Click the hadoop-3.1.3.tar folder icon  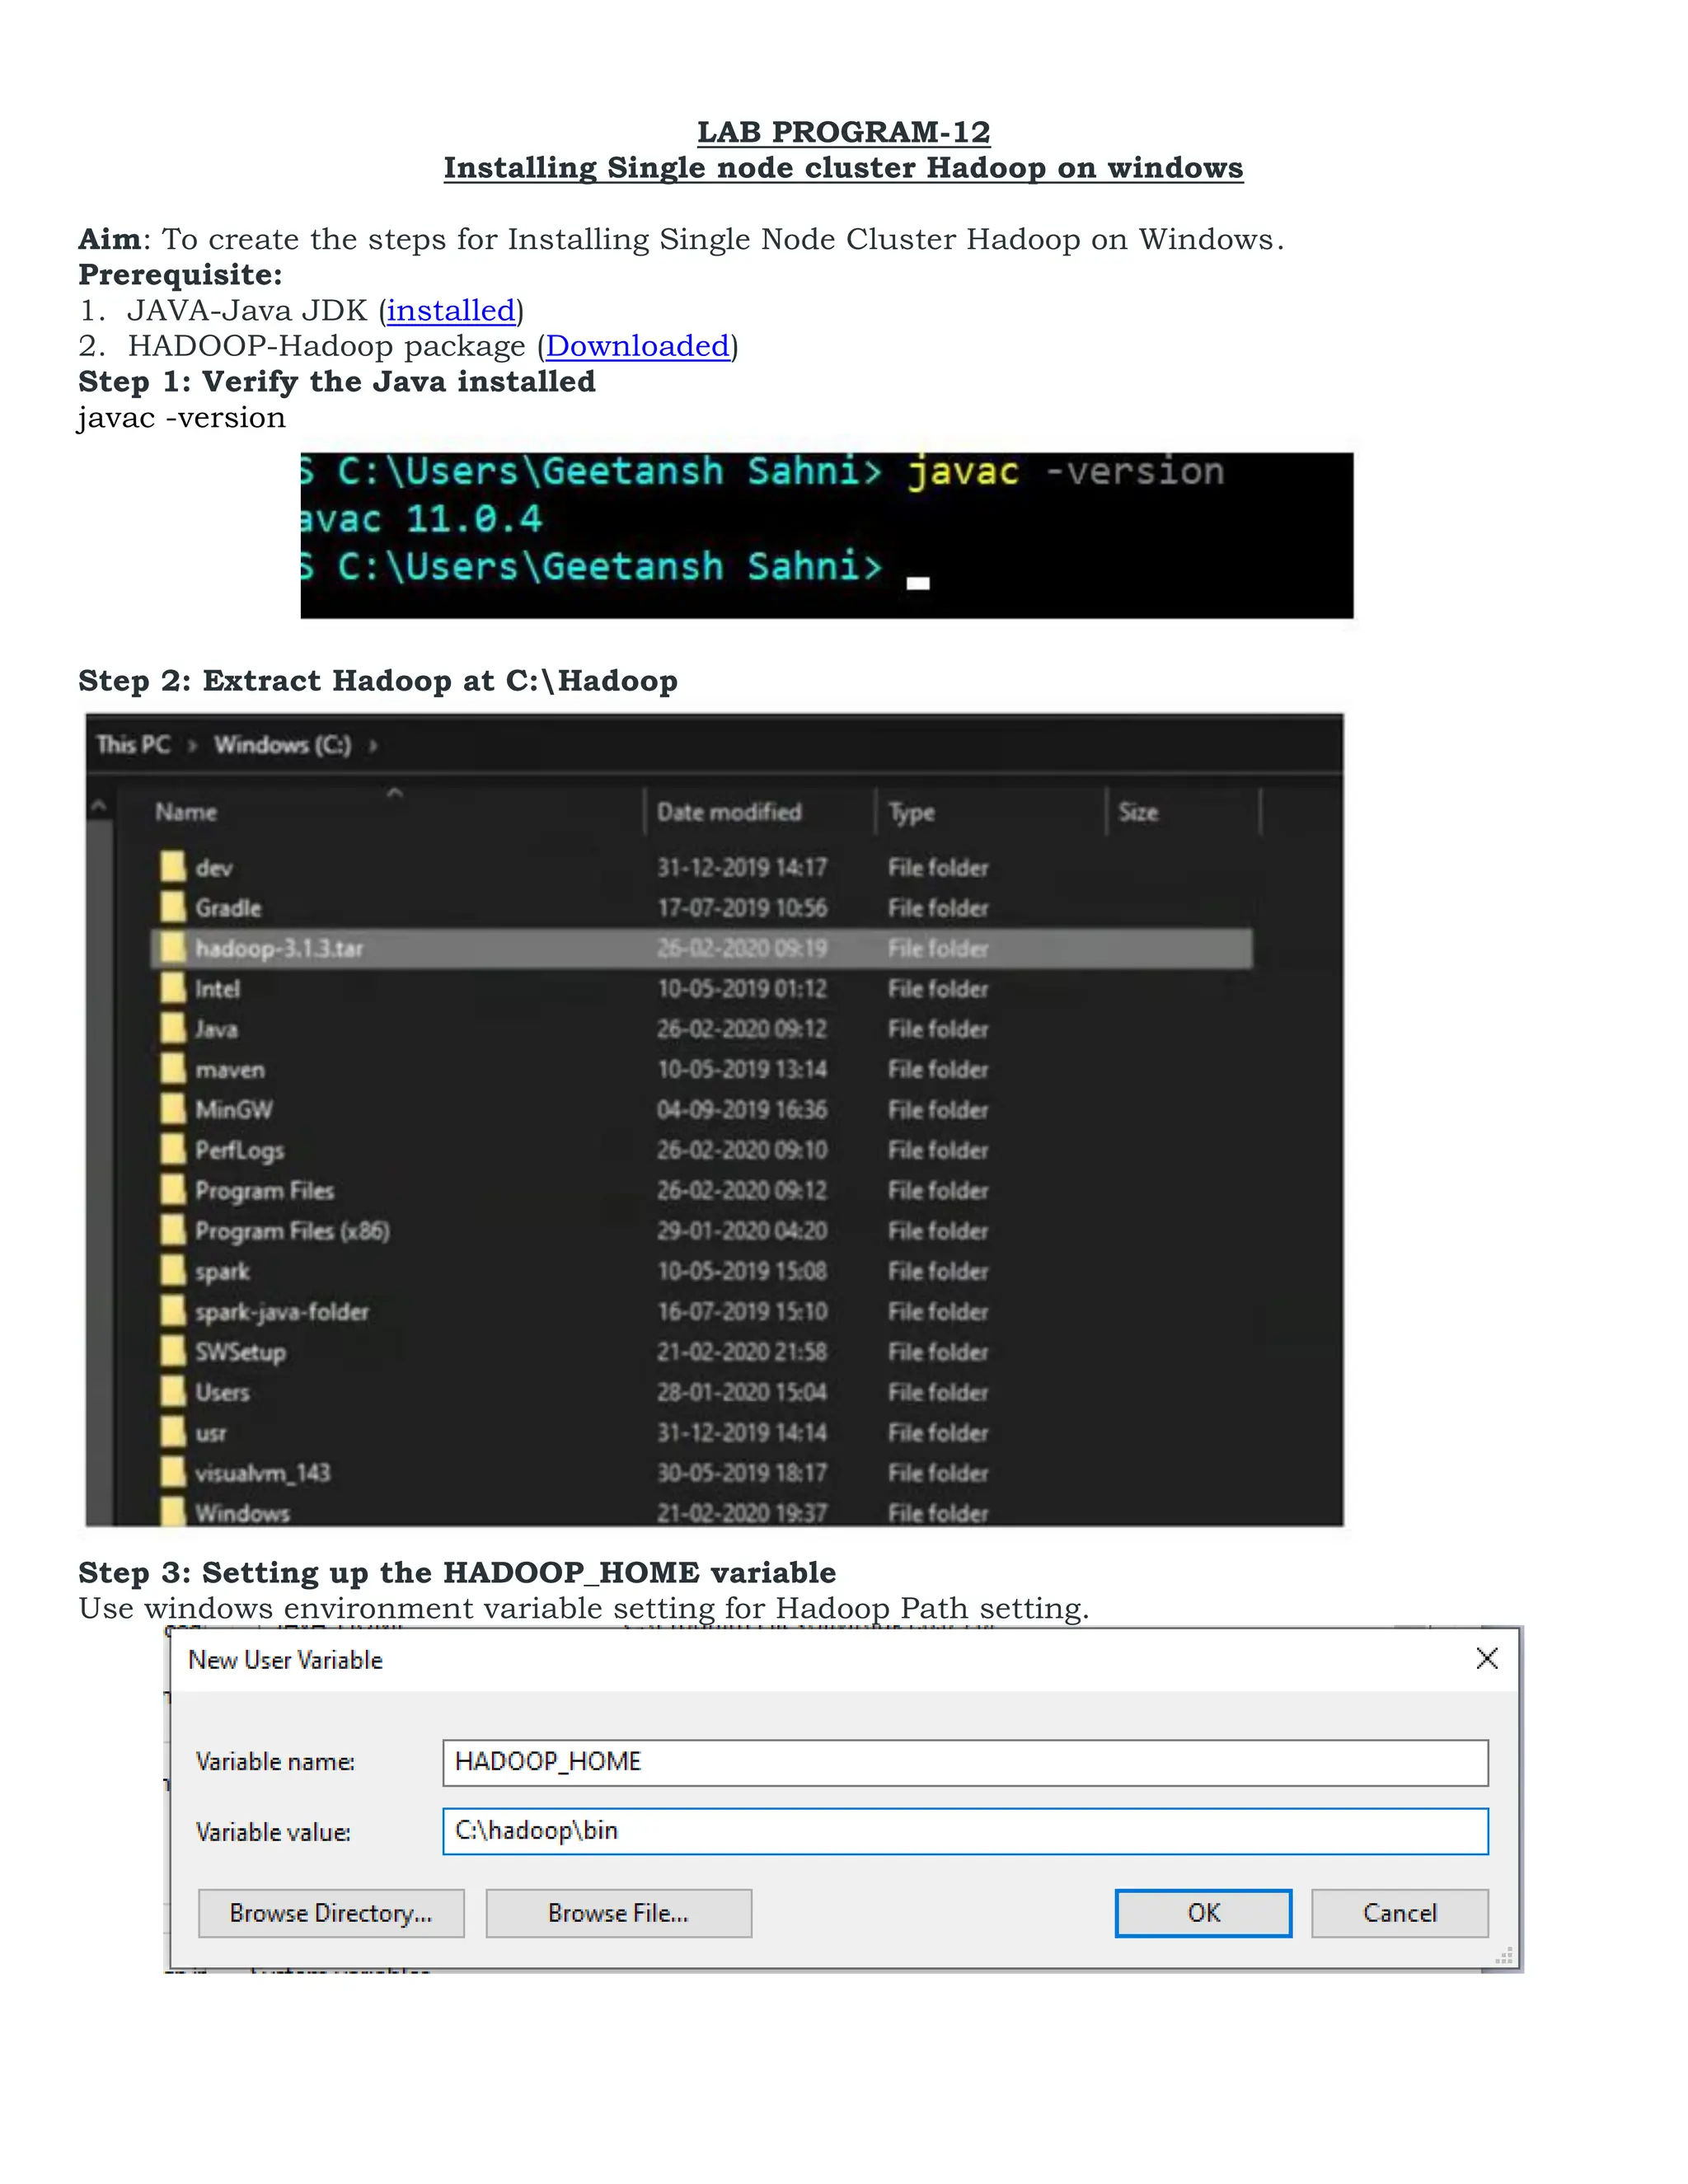pos(173,948)
